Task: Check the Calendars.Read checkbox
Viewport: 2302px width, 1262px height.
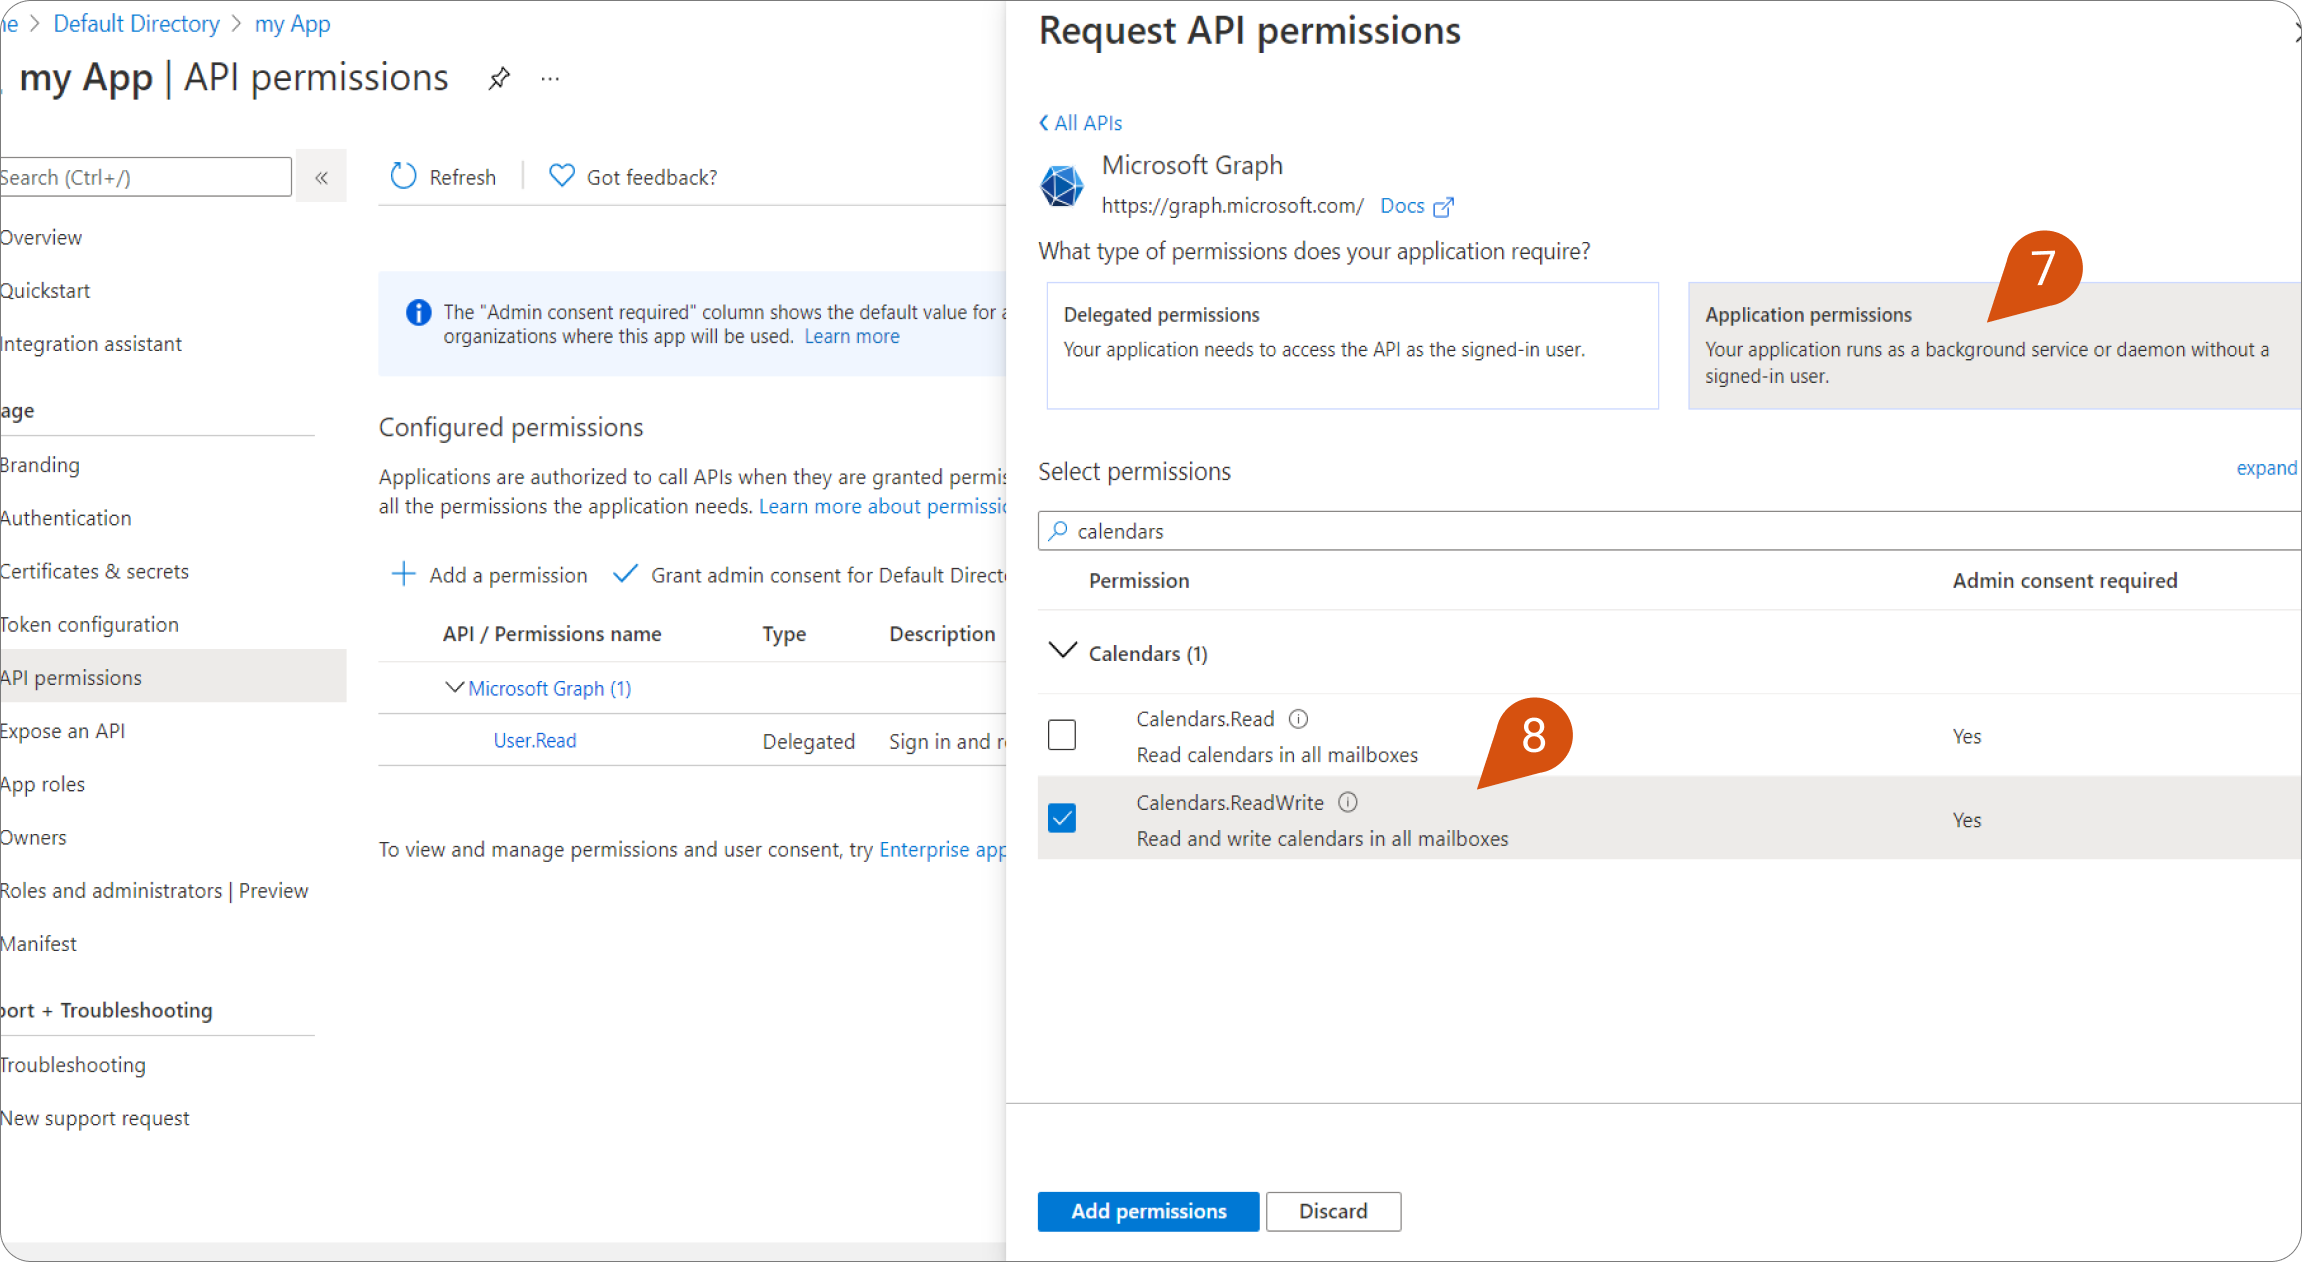Action: pyautogui.click(x=1062, y=735)
